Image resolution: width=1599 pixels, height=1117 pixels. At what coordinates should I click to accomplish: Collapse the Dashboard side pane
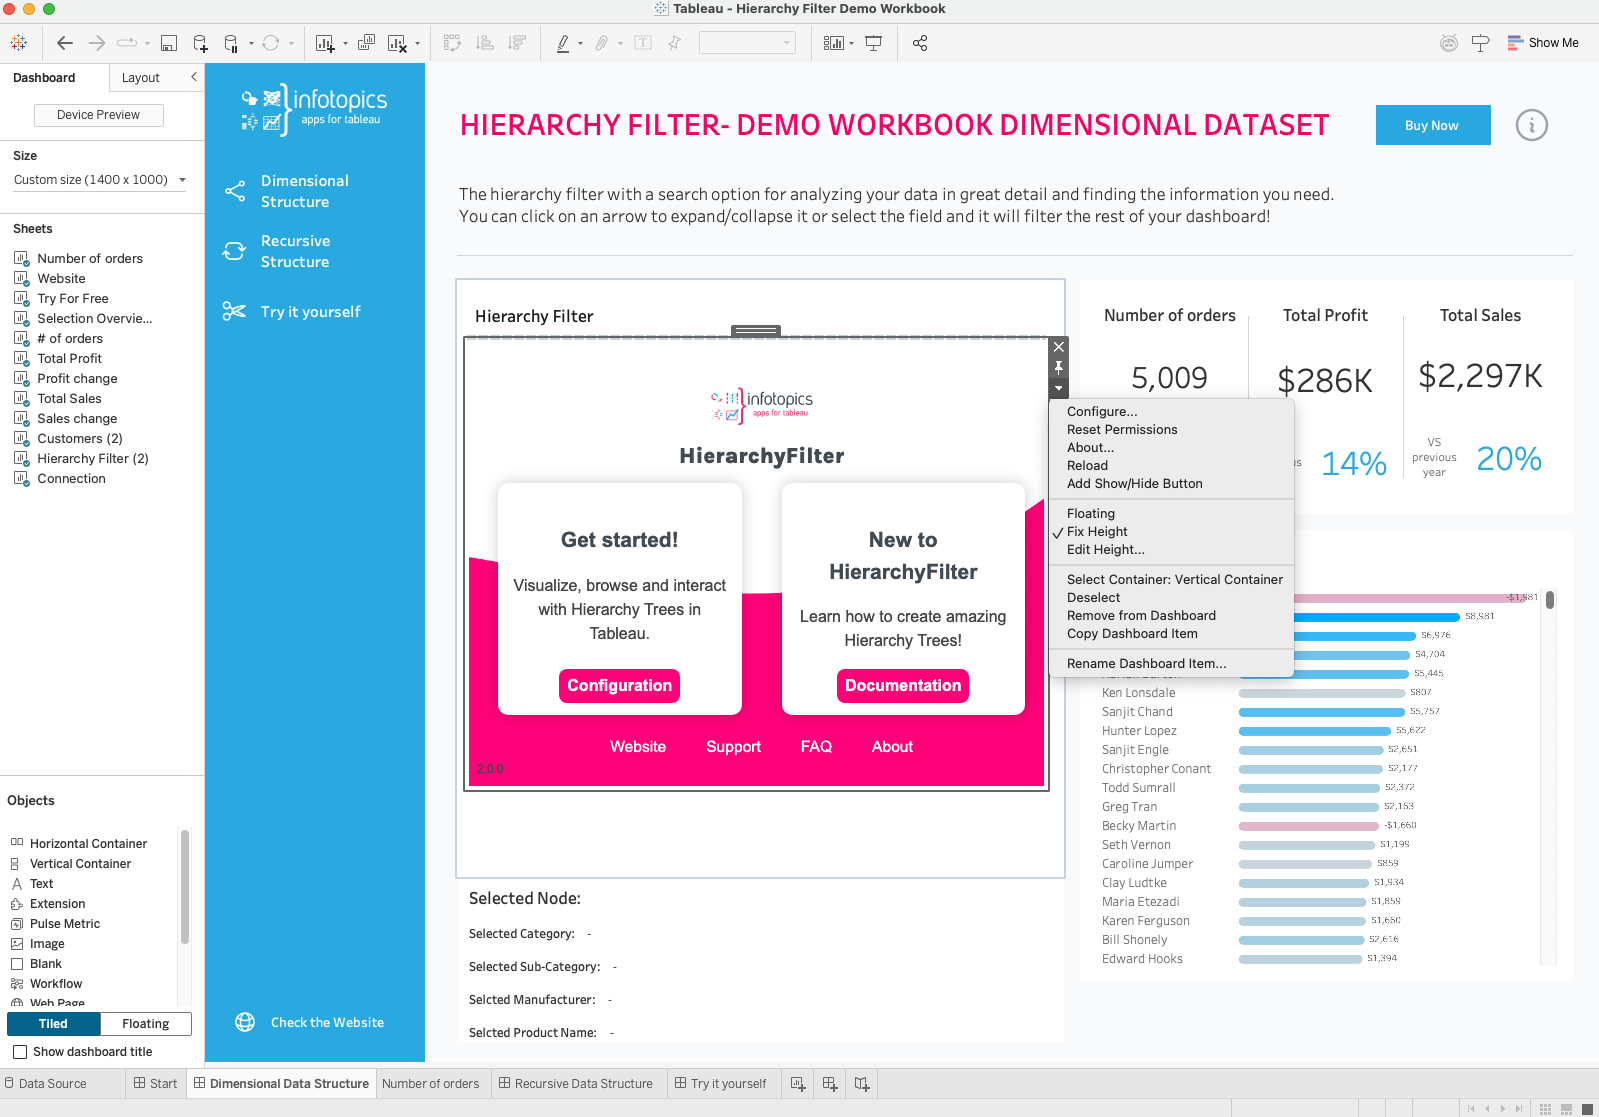point(194,77)
